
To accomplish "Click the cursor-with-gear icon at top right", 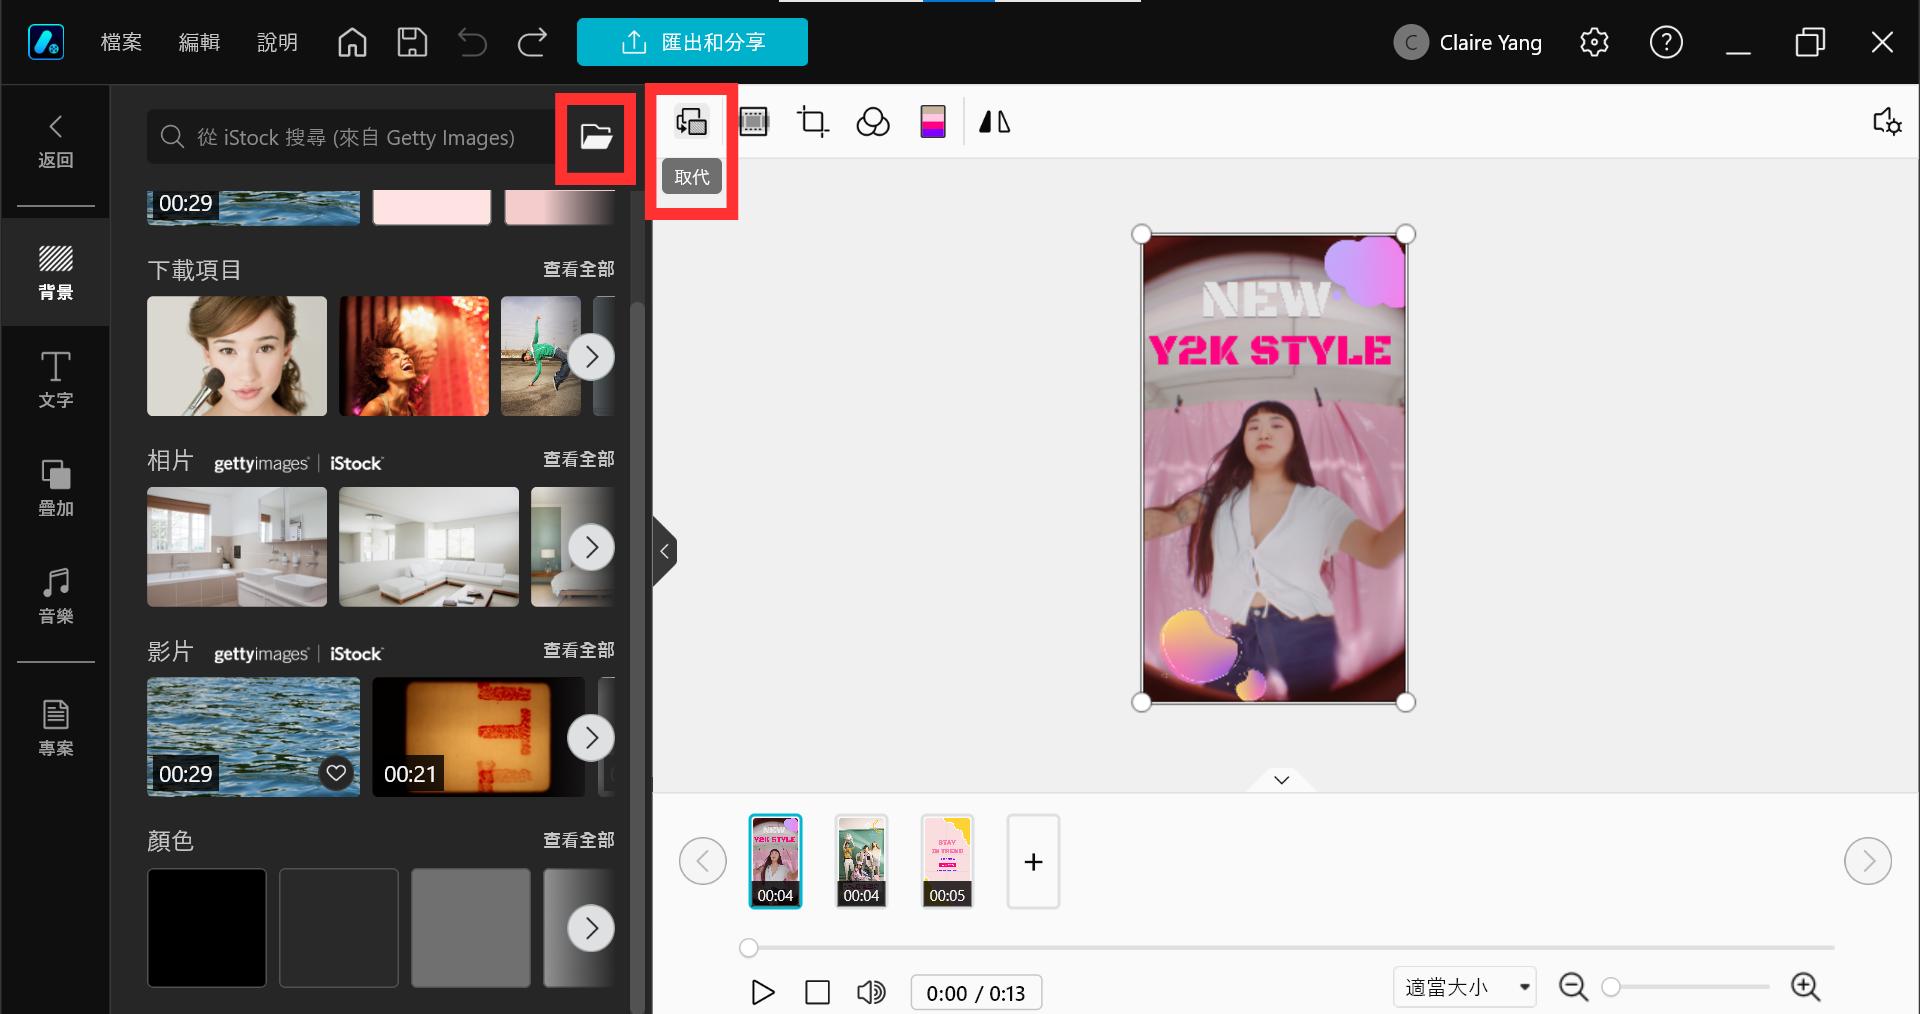I will (1887, 122).
